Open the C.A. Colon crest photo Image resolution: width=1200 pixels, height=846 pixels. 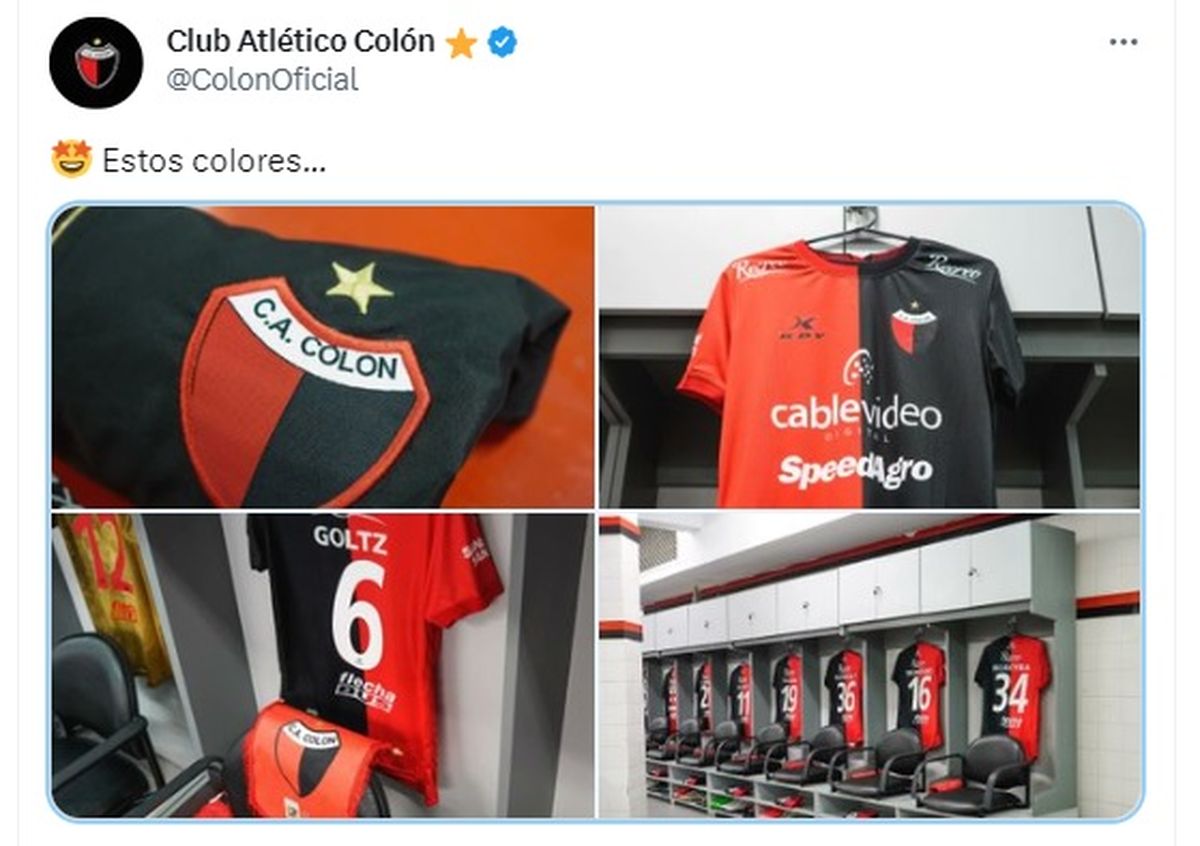(323, 357)
